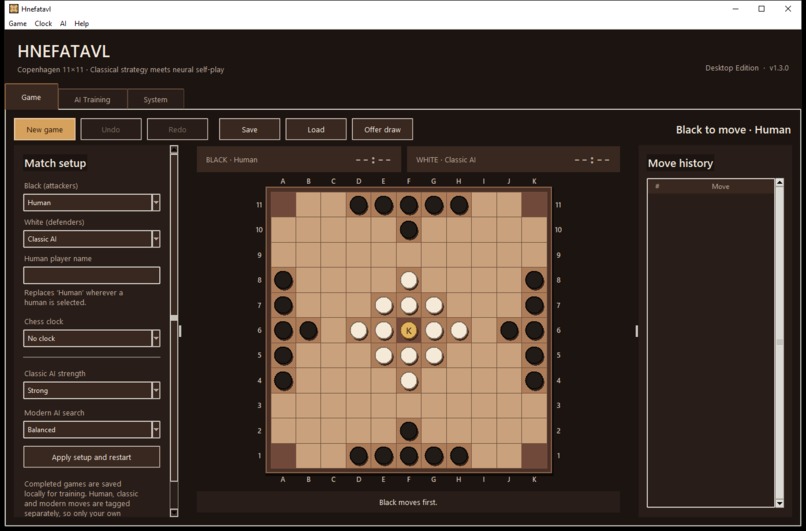Select the white defender on F4
806x531 pixels.
pos(409,381)
